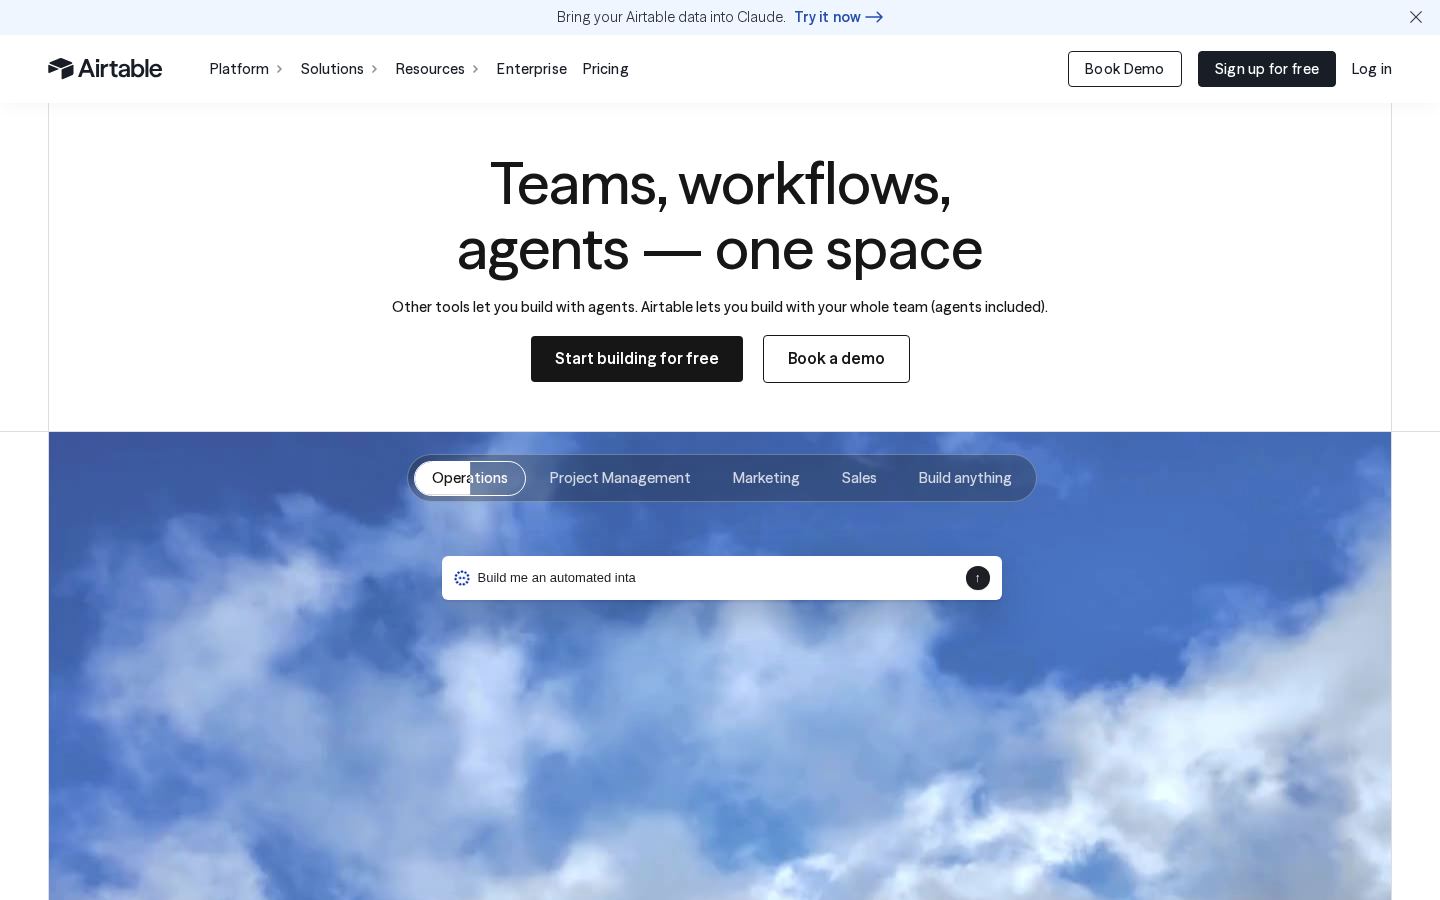Open the Try it now link
Screen dimensions: 1440x900
(838, 17)
